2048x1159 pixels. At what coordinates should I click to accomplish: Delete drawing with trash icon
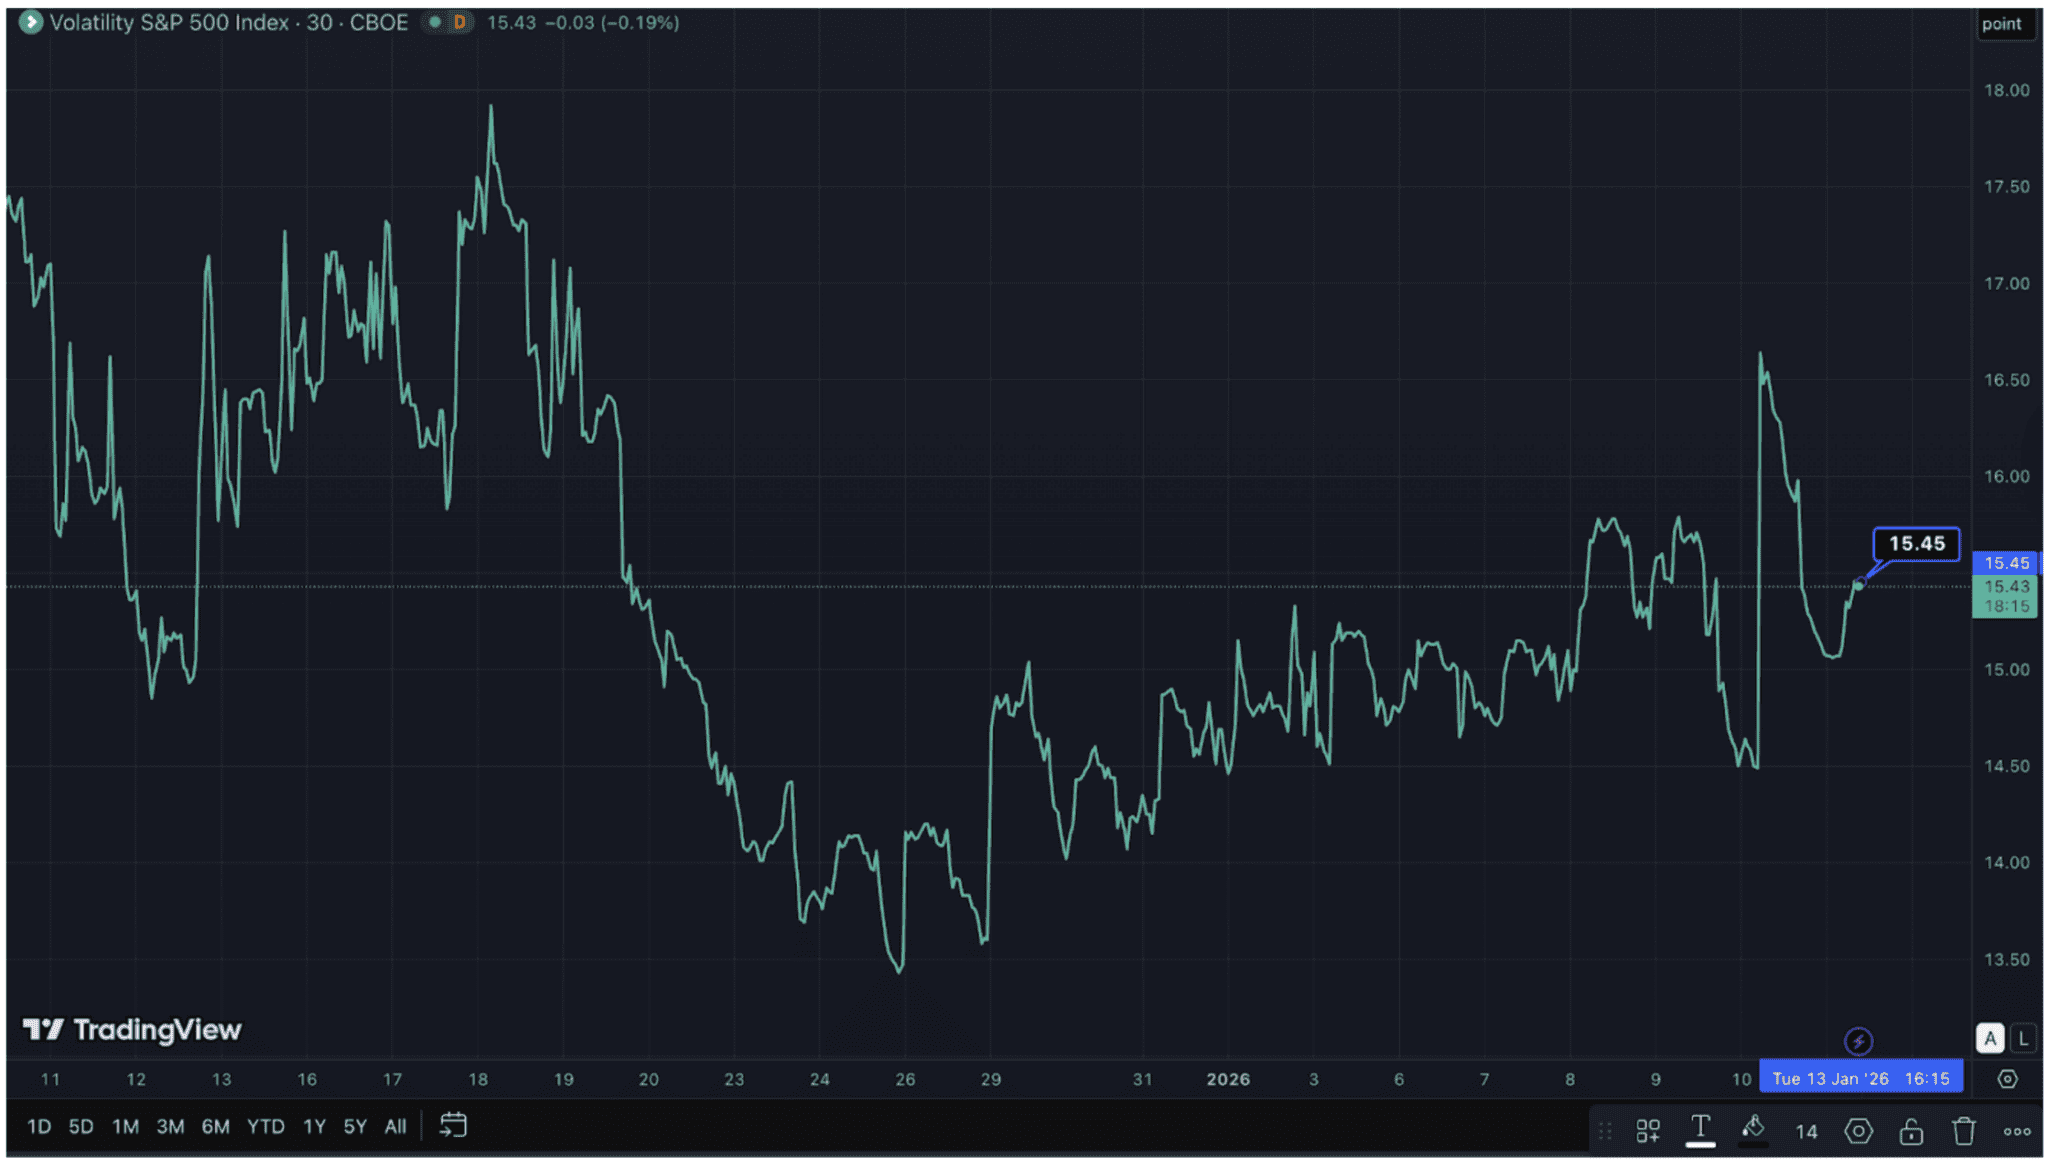(1964, 1131)
